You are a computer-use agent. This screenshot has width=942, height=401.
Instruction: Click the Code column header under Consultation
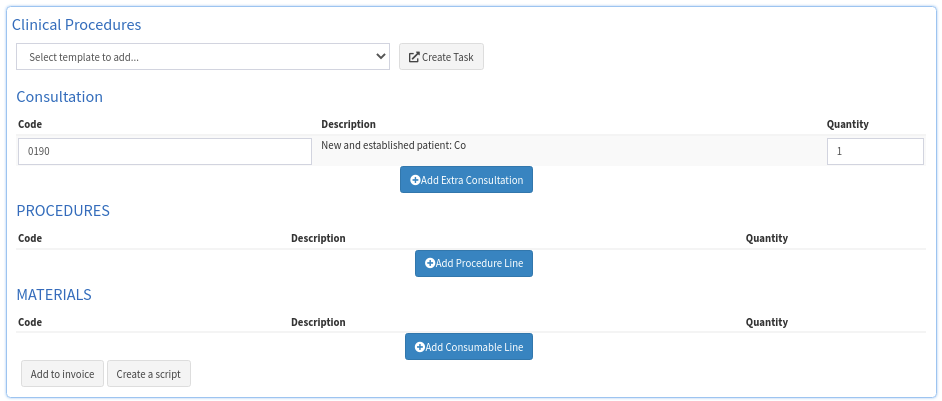click(x=30, y=125)
